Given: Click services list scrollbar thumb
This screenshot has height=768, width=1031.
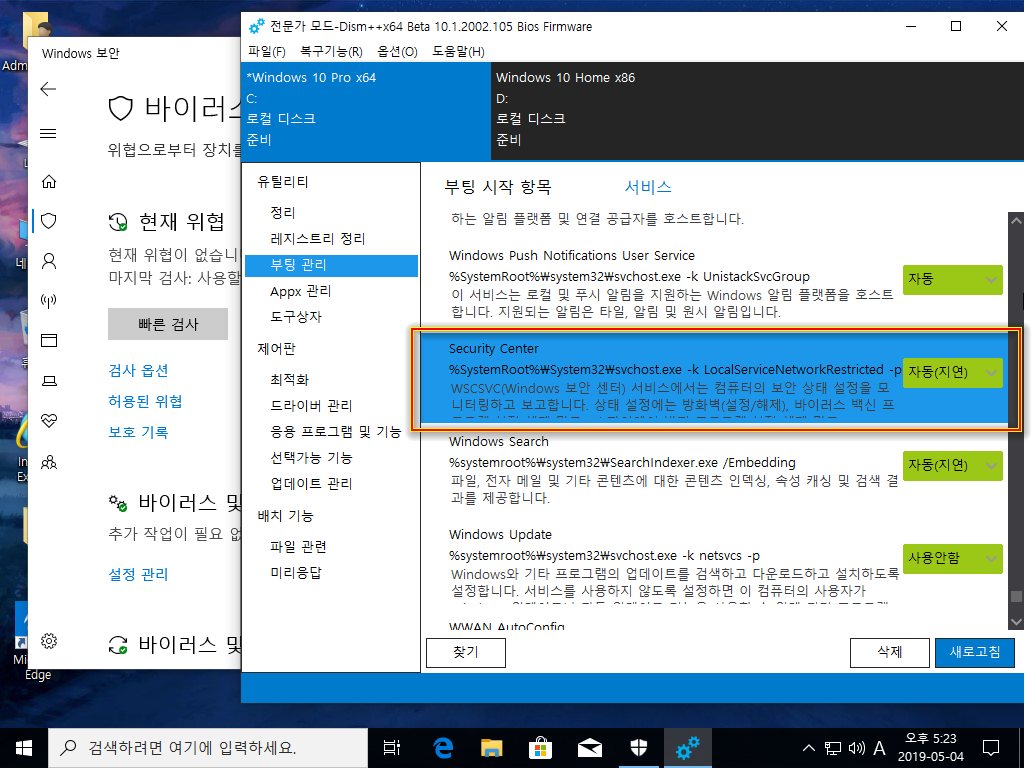Looking at the screenshot, I should click(1016, 596).
